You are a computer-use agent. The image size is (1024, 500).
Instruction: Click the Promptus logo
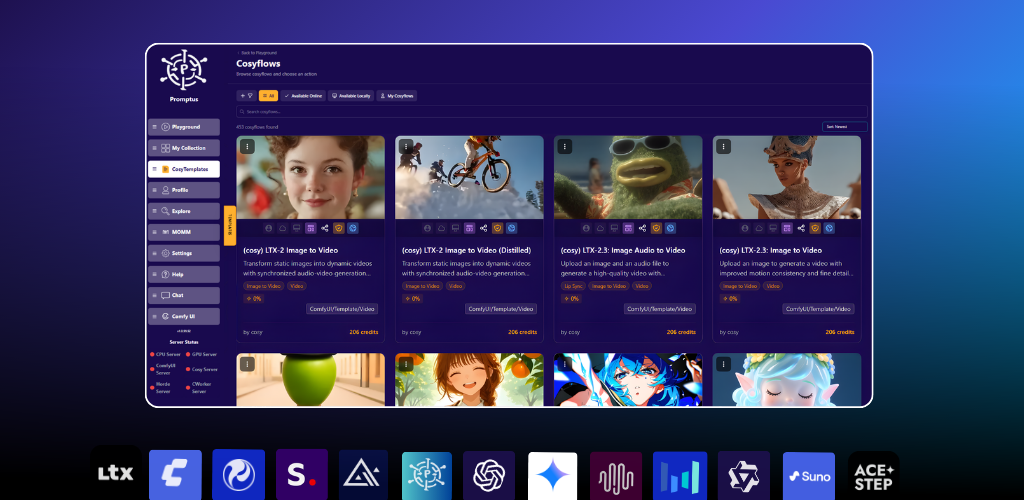(184, 69)
